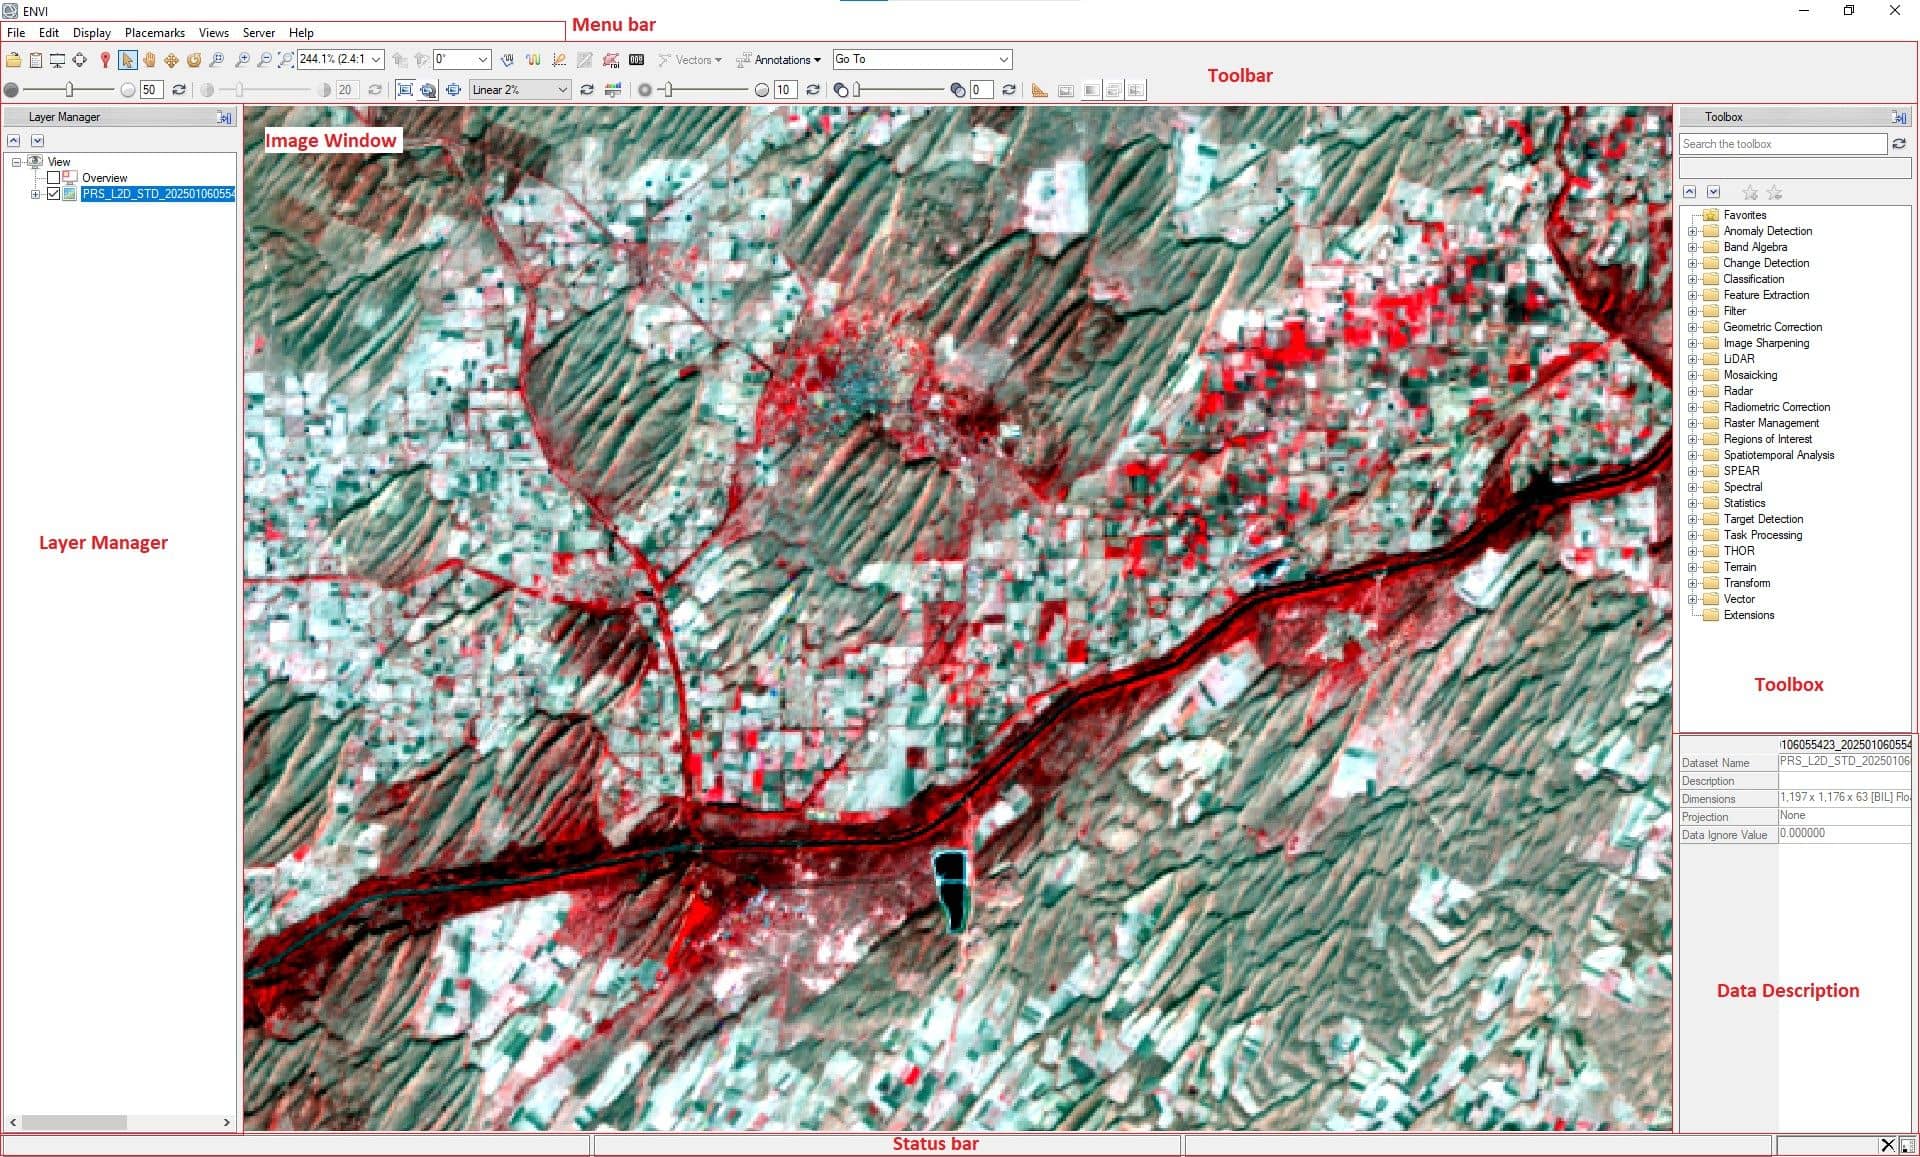Image resolution: width=1920 pixels, height=1157 pixels.
Task: Expand the Classification toolbox folder
Action: click(x=1692, y=279)
